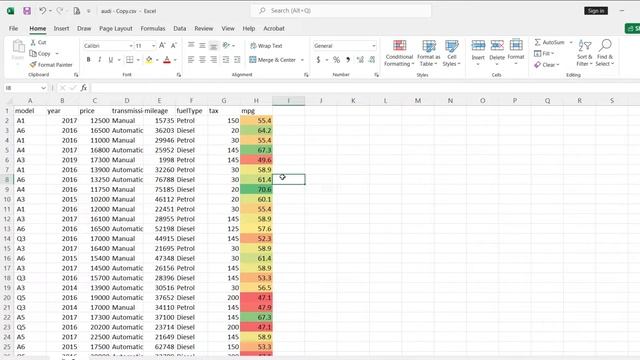
Task: Apply comma style
Action: pos(348,60)
